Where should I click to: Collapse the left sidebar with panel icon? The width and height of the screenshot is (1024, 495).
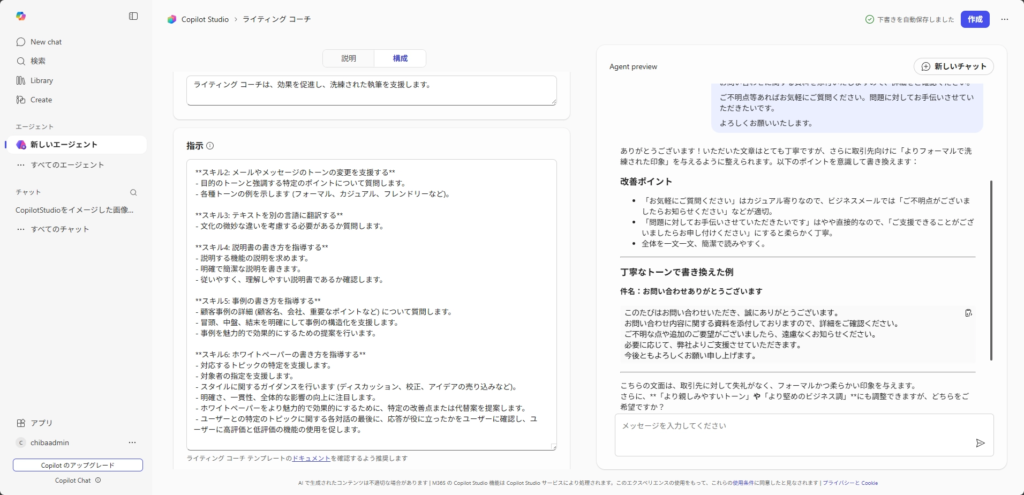(134, 16)
